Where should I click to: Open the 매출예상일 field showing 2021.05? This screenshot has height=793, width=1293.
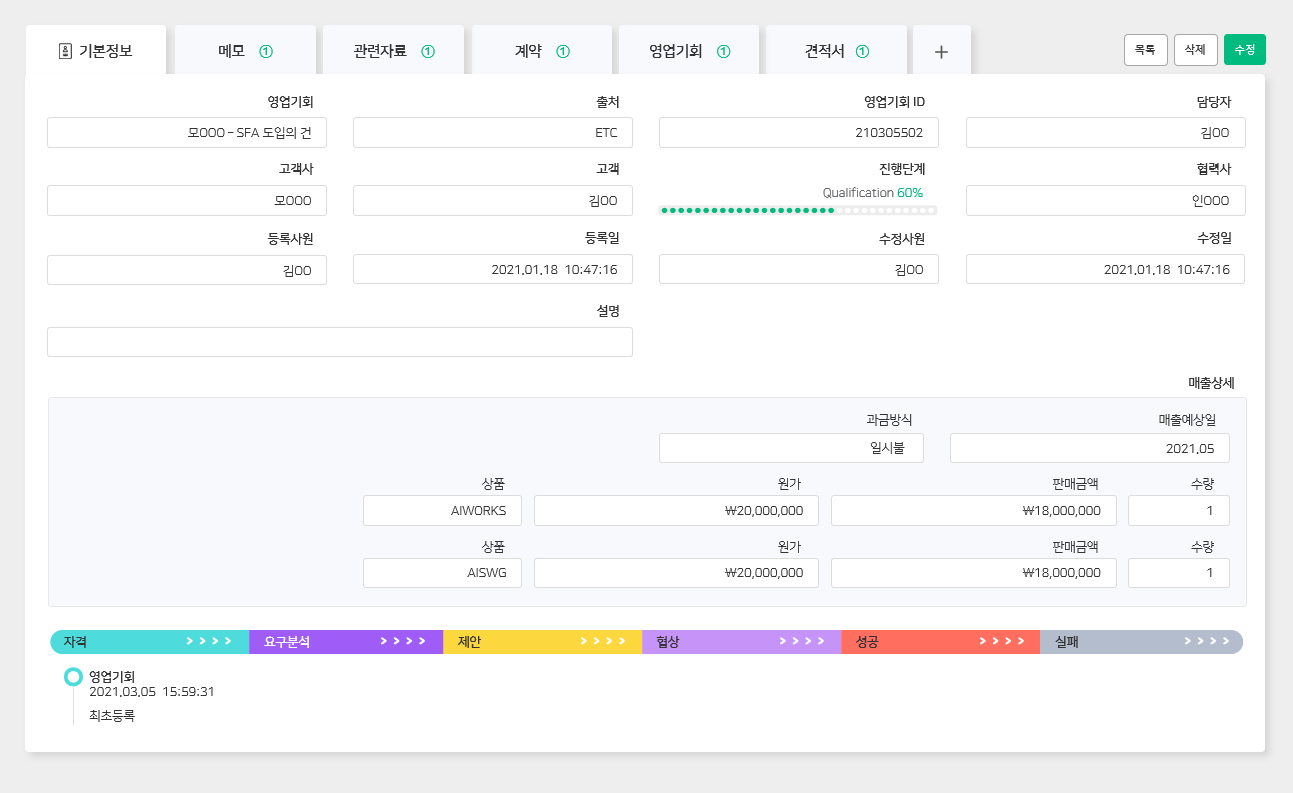click(x=1090, y=448)
